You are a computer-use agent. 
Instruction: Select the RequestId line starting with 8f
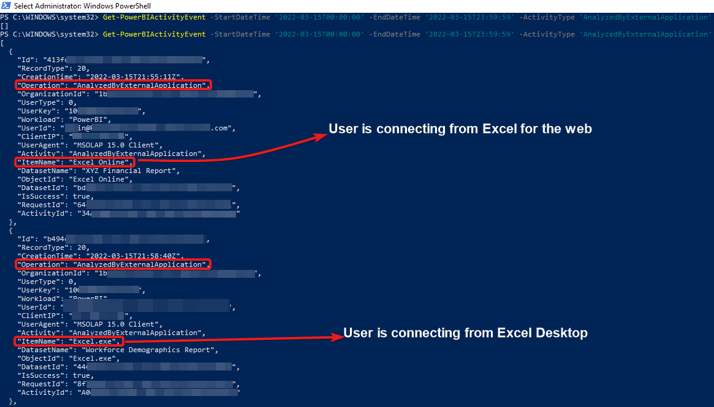[x=128, y=384]
